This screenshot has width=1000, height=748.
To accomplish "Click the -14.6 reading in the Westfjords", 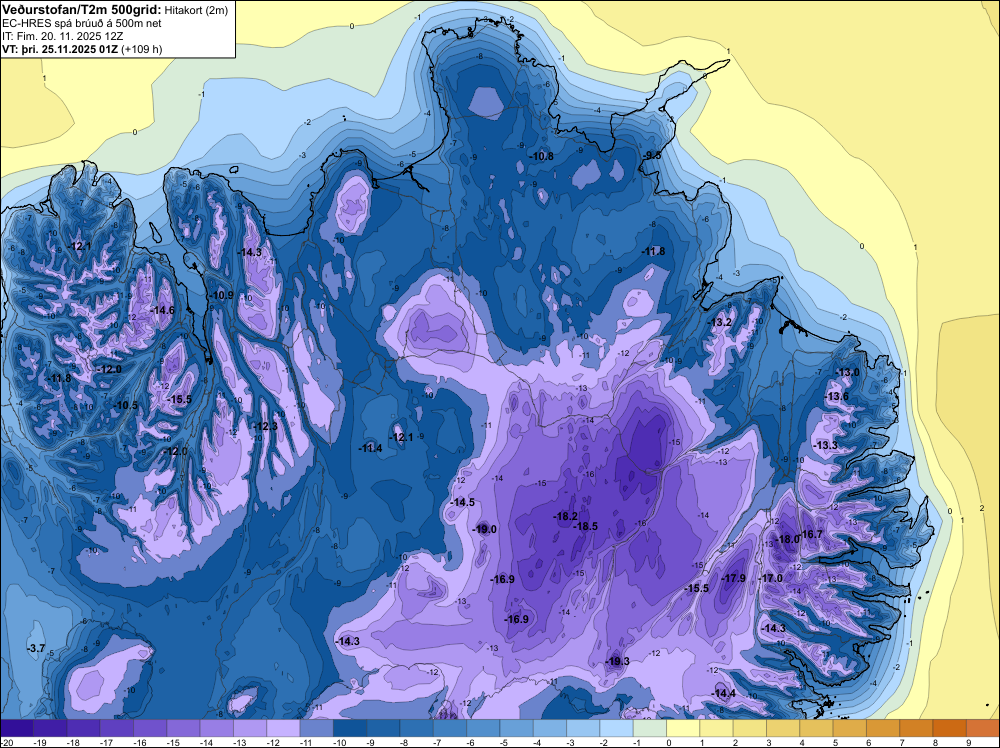I will [x=163, y=310].
